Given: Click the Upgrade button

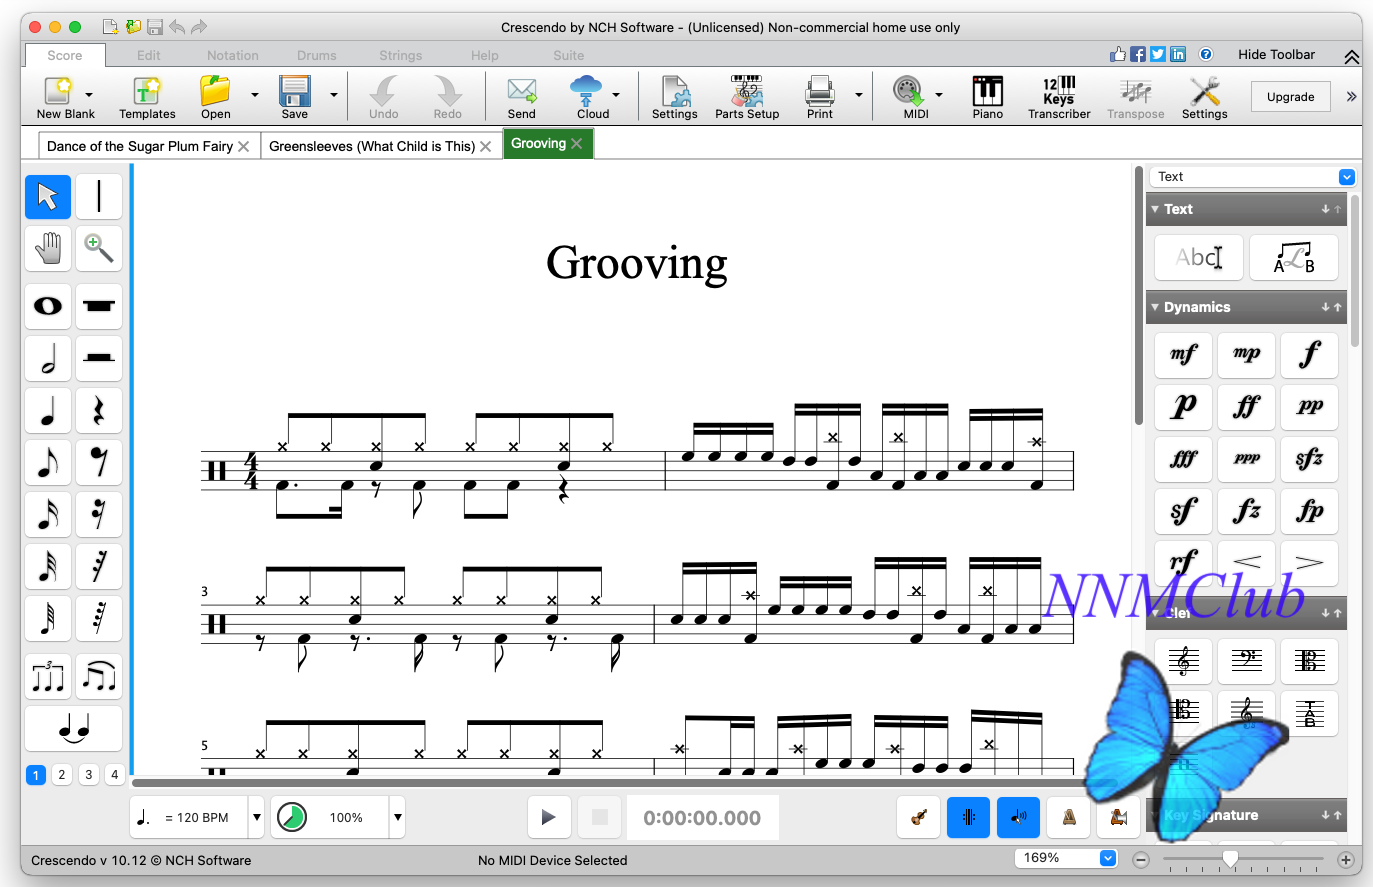Looking at the screenshot, I should pyautogui.click(x=1291, y=97).
